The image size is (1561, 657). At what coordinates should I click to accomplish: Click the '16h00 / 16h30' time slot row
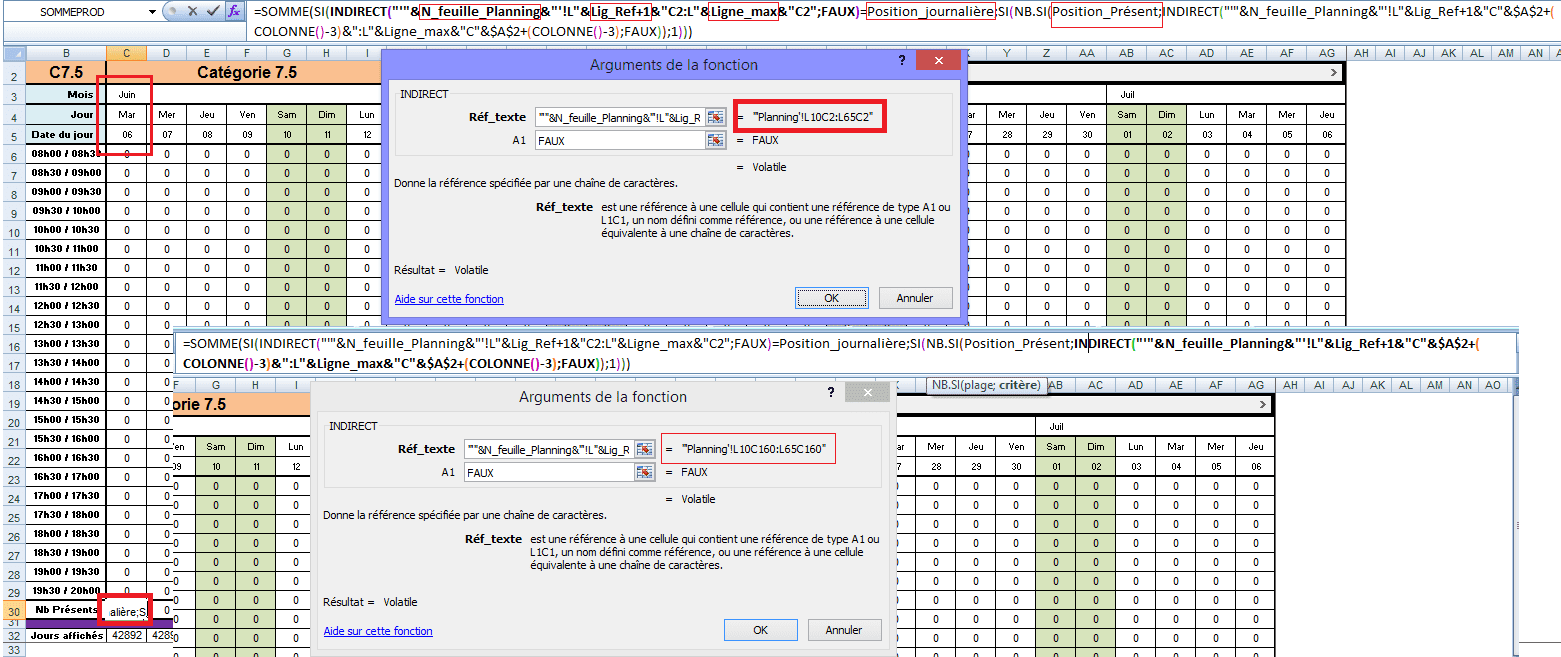click(66, 457)
